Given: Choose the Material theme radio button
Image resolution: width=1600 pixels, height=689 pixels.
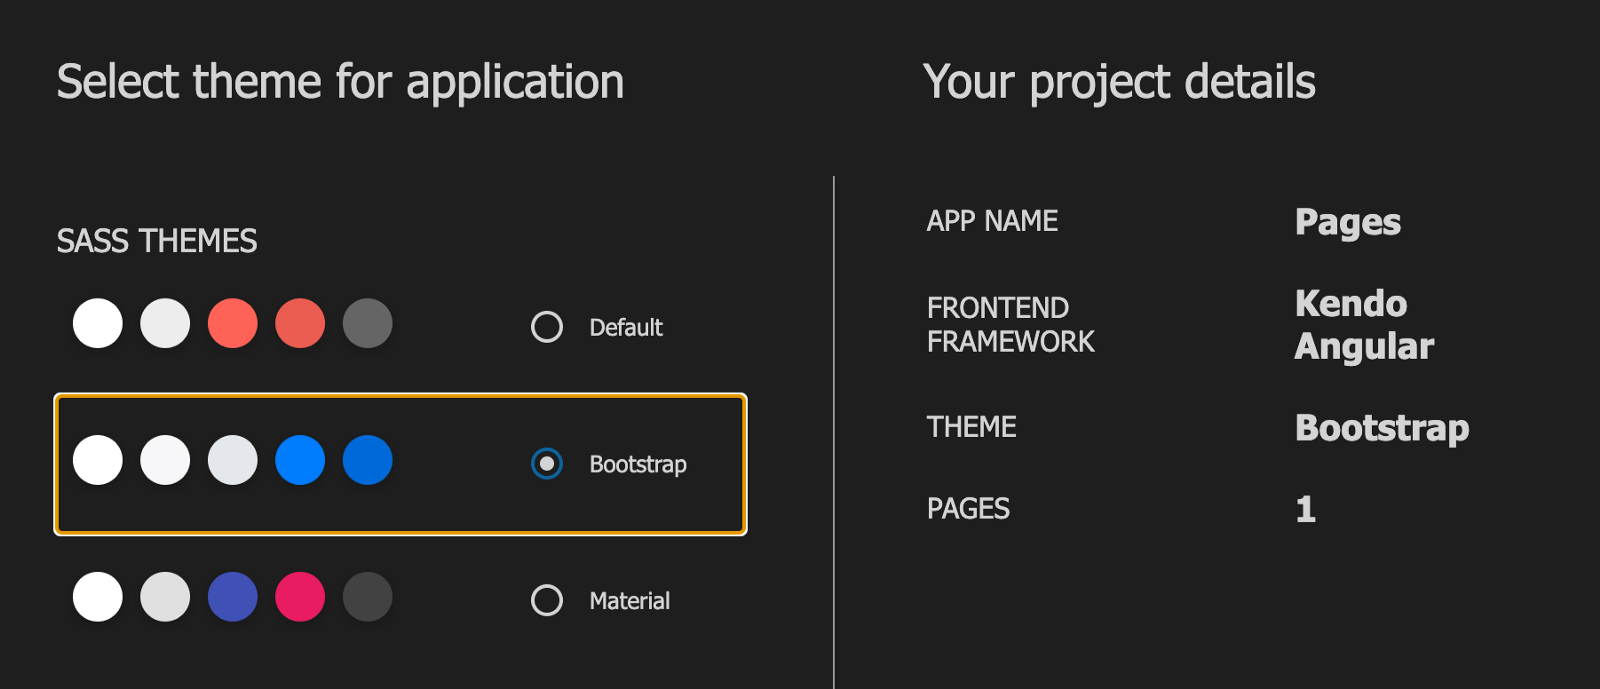Looking at the screenshot, I should pos(546,600).
